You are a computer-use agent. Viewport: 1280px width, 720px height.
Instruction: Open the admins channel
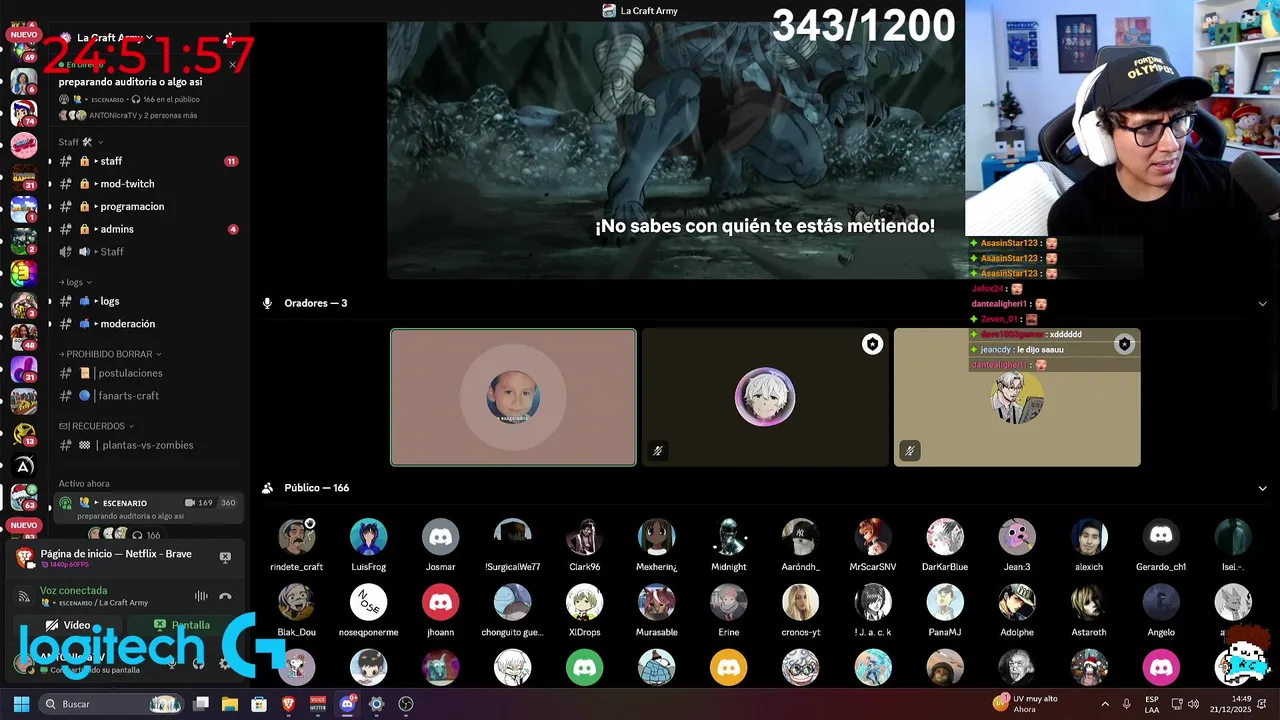point(147,229)
